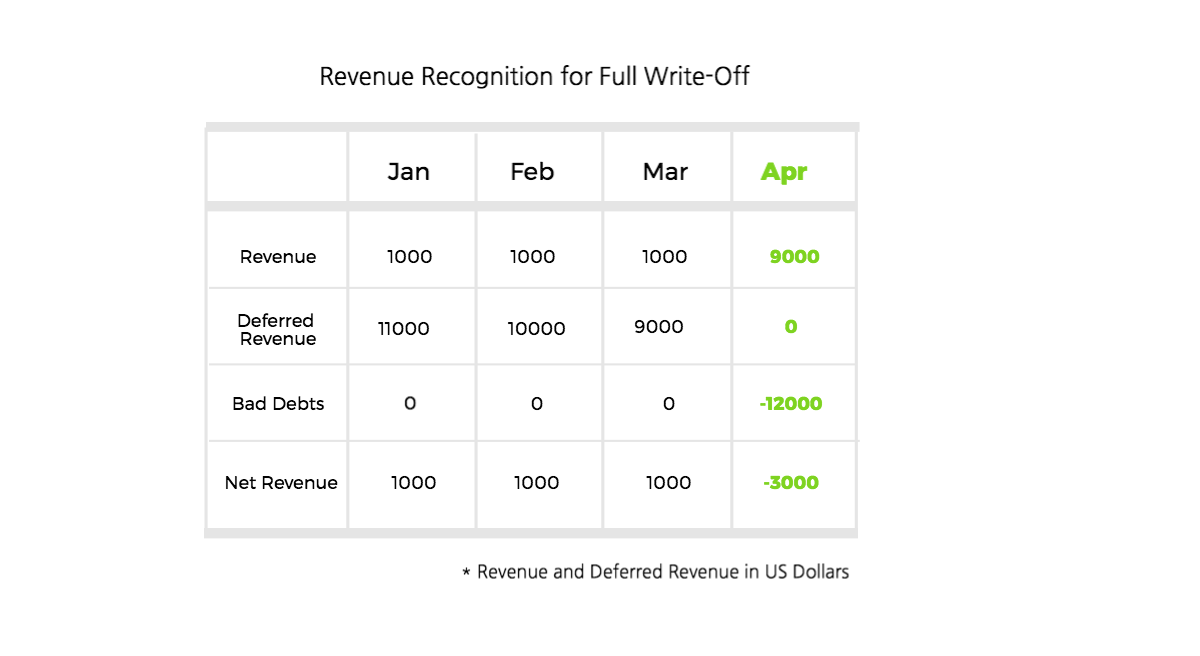1200x656 pixels.
Task: Click the green 0 April deferred revenue
Action: (791, 327)
